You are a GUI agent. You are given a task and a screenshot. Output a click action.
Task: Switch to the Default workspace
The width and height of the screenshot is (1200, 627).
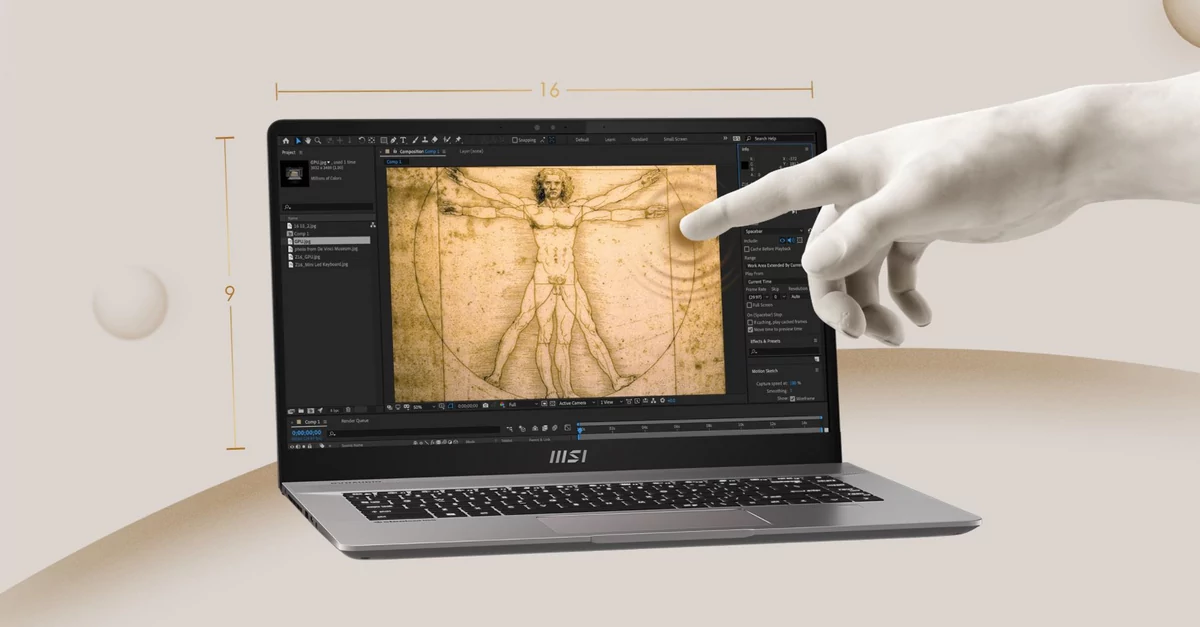[582, 139]
